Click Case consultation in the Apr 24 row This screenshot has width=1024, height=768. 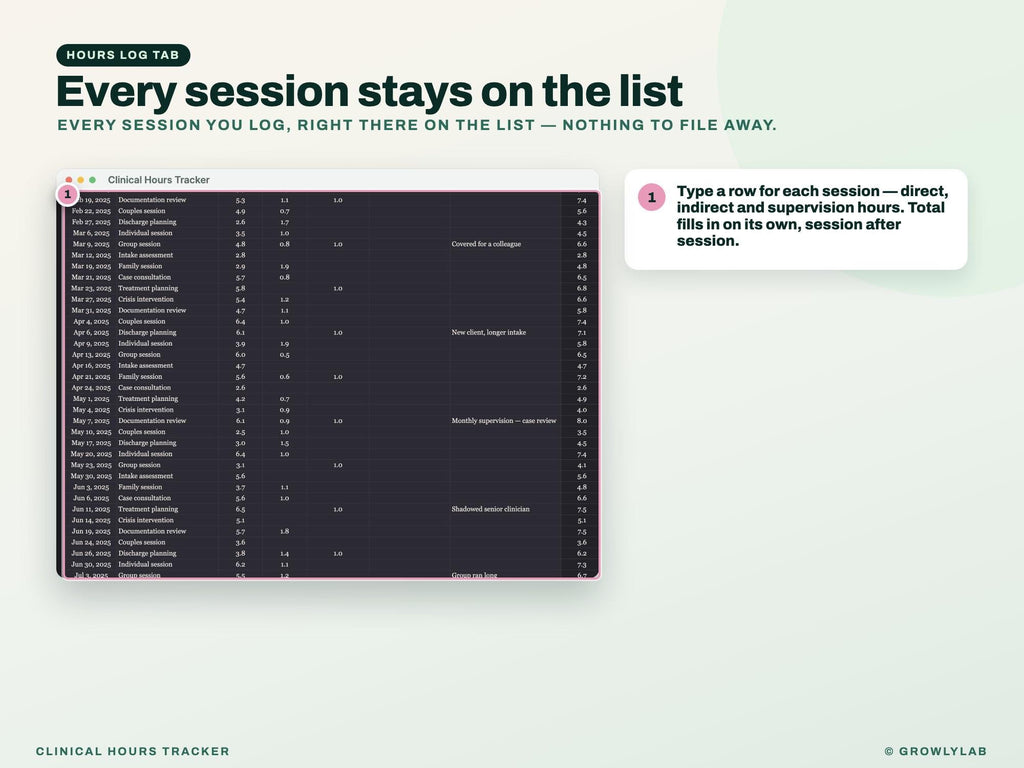click(144, 388)
